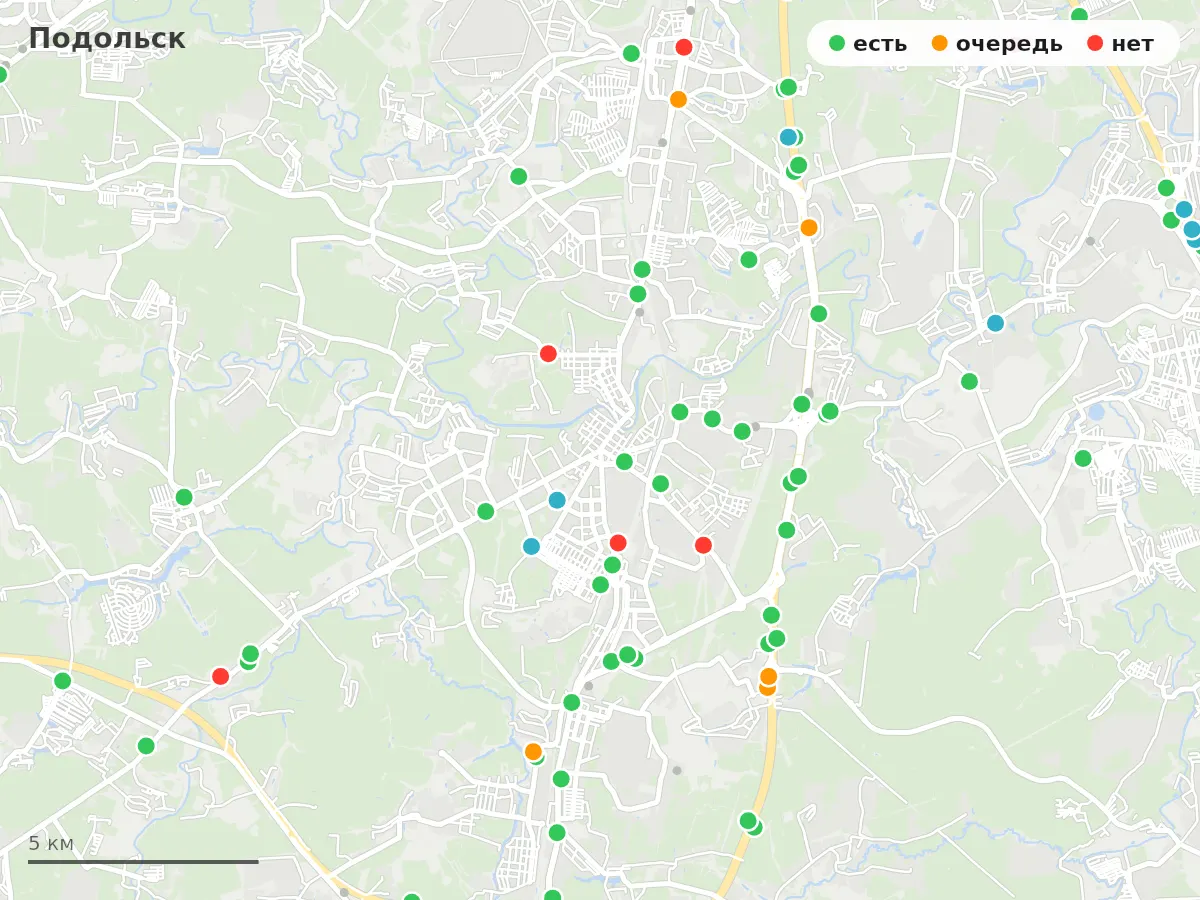
Task: Click the orange 'очередь' legend entry
Action: click(x=997, y=44)
